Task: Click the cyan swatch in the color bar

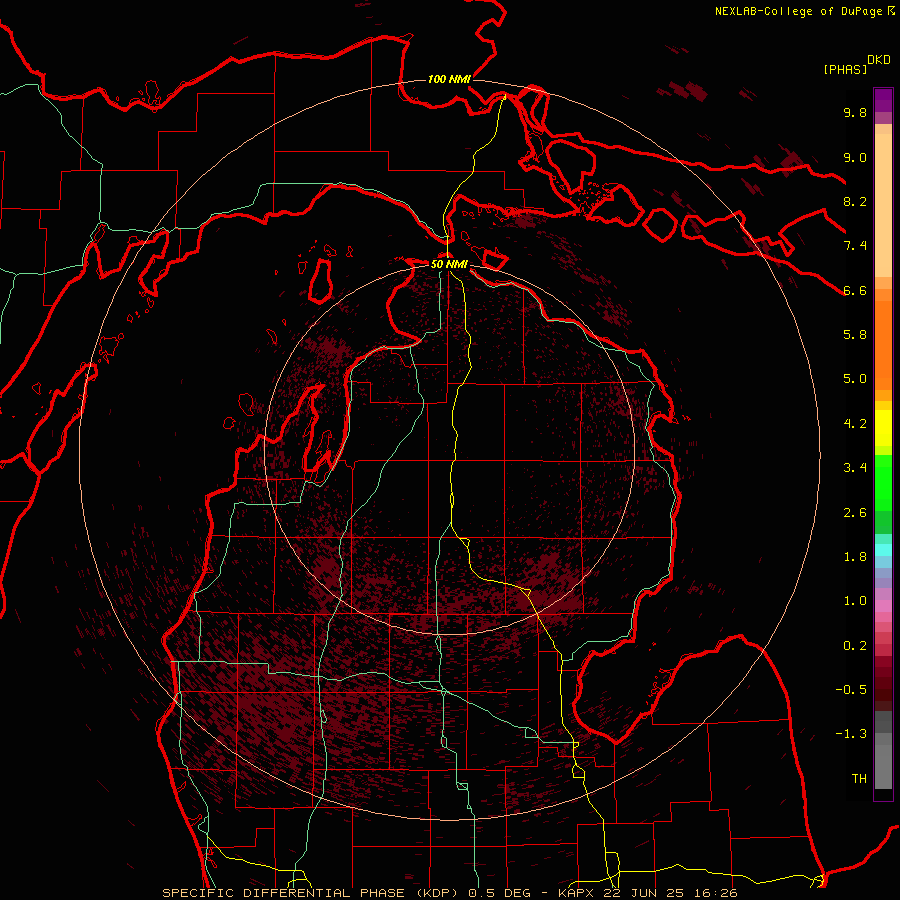Action: (x=883, y=549)
